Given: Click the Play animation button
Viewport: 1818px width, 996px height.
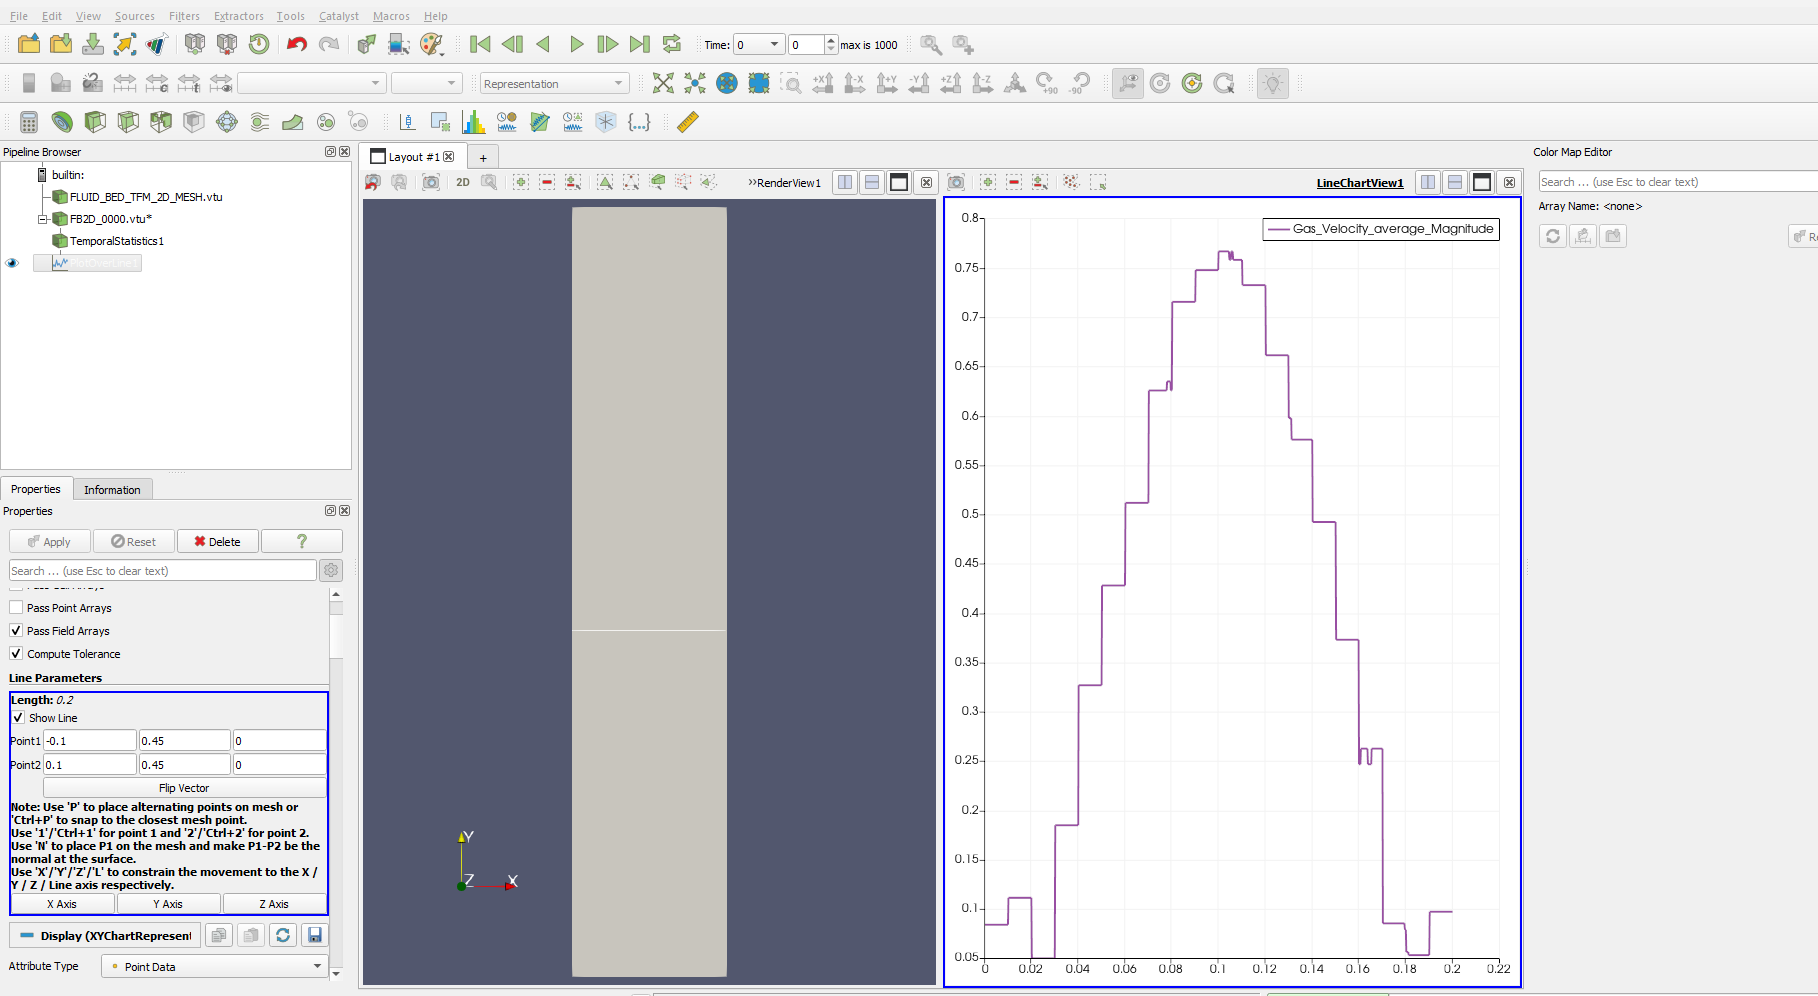Looking at the screenshot, I should (x=576, y=44).
